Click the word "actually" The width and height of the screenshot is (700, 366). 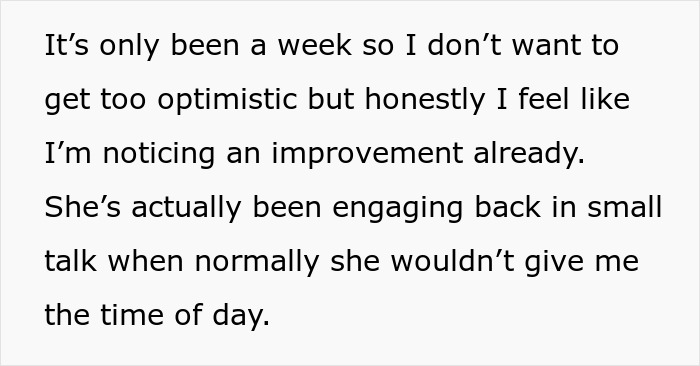(x=187, y=208)
